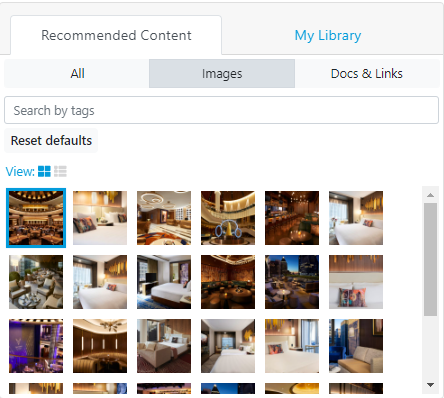Click the vertical scrollbar thumb
444x398 pixels.
click(x=430, y=259)
